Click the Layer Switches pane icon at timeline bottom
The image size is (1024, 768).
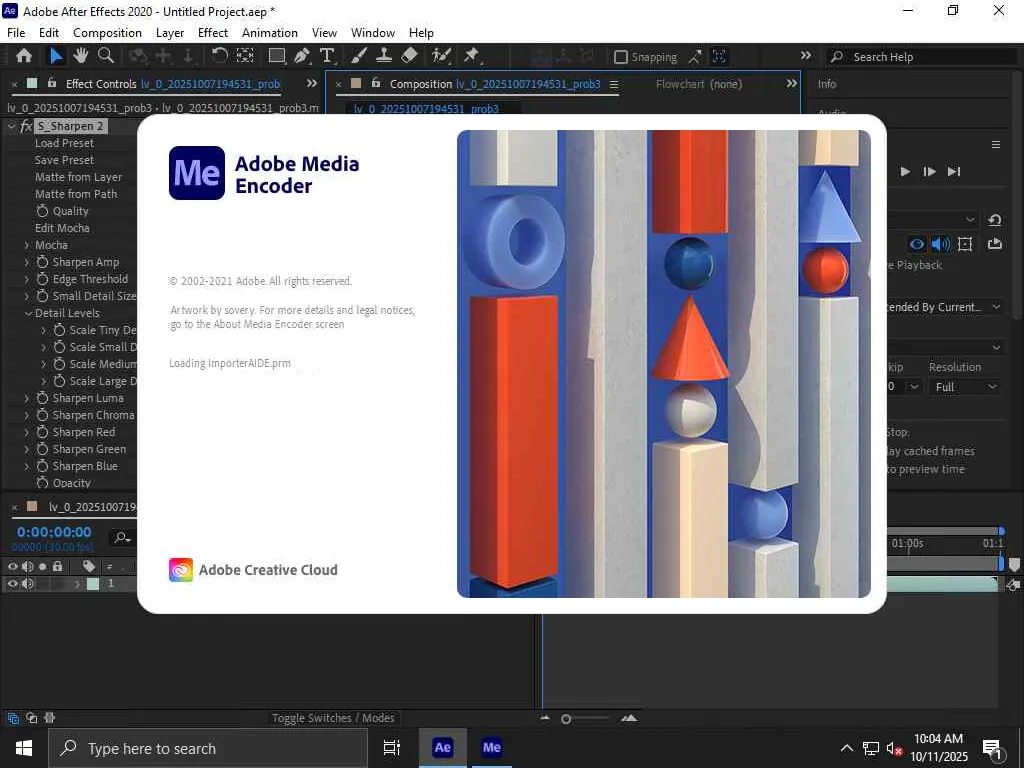tap(12, 718)
